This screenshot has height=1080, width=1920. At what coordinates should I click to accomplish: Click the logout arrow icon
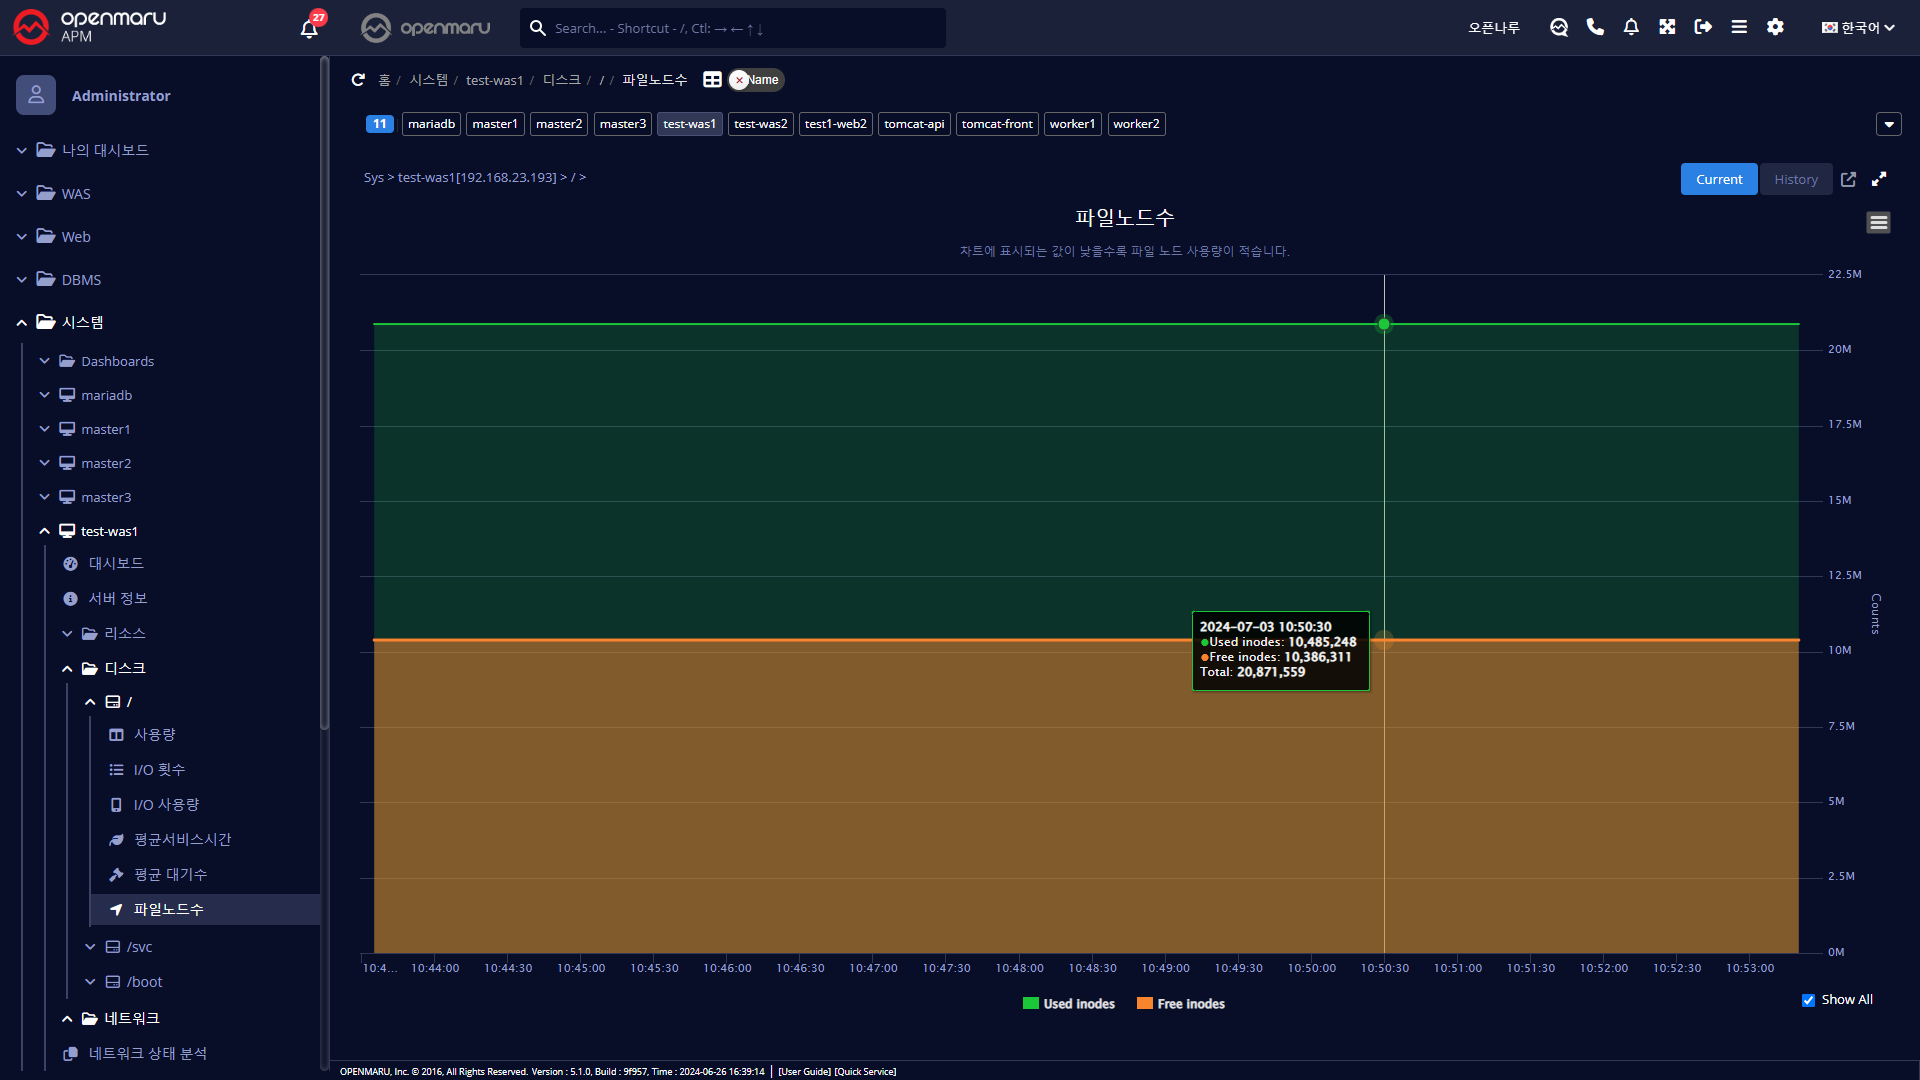pyautogui.click(x=1703, y=28)
